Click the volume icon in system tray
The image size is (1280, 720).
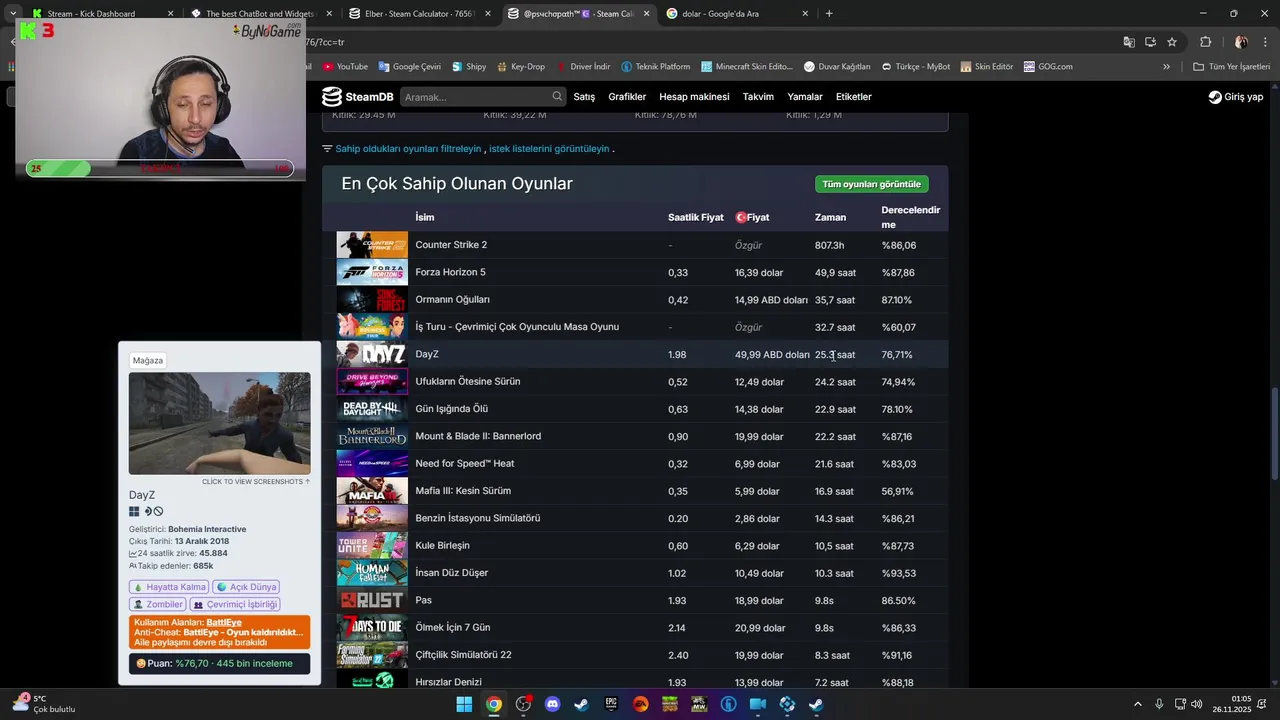tap(1196, 704)
